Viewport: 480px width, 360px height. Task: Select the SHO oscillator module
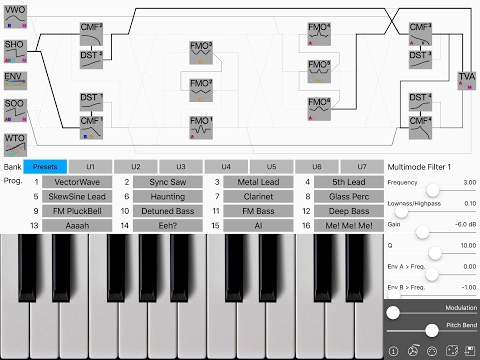[15, 51]
